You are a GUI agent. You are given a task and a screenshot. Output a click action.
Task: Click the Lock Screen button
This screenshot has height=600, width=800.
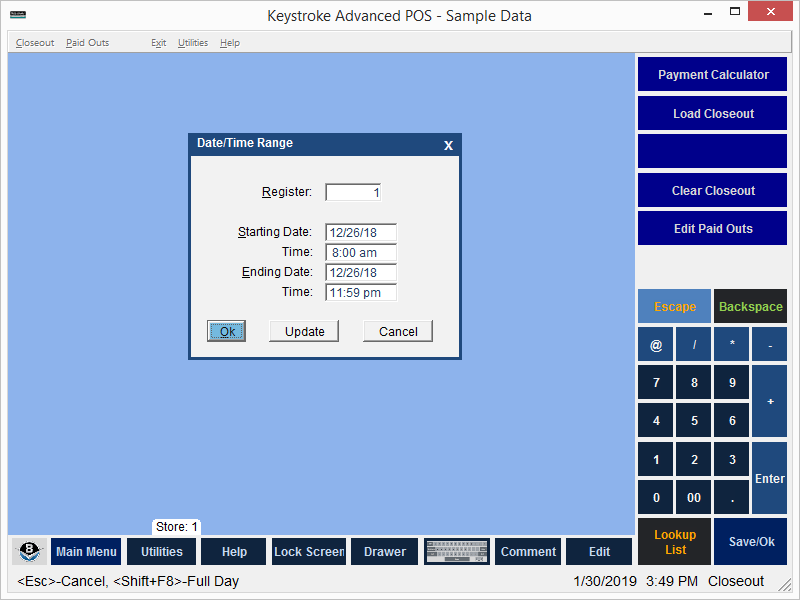coord(309,551)
